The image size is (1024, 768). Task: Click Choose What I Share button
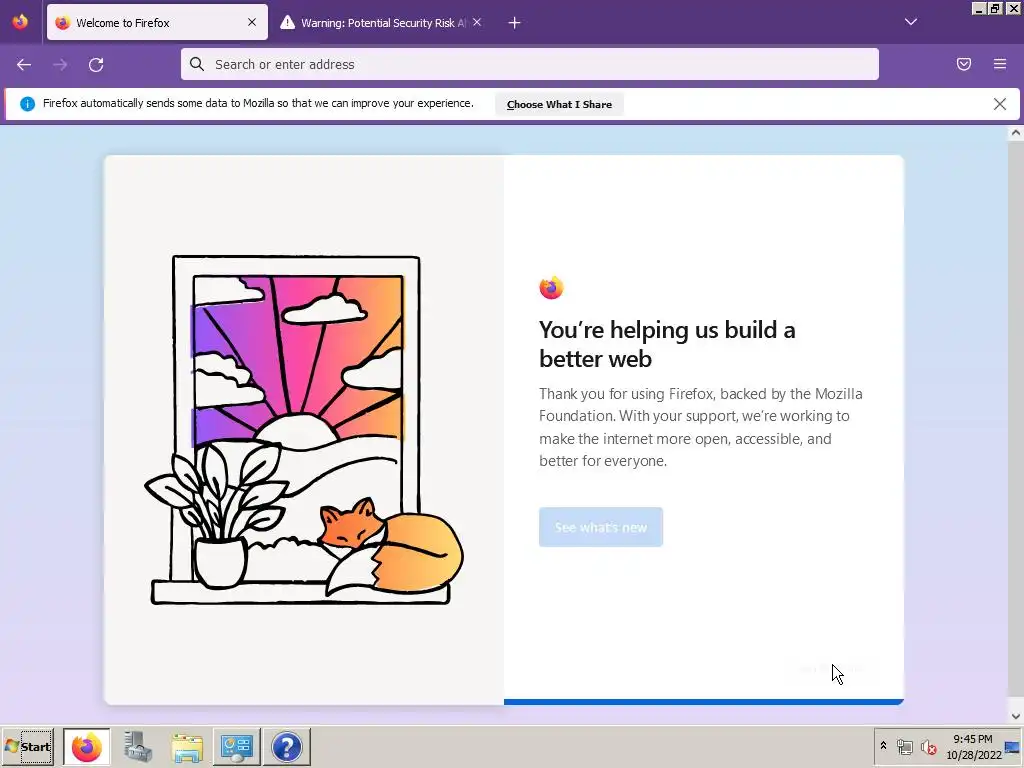click(x=559, y=104)
